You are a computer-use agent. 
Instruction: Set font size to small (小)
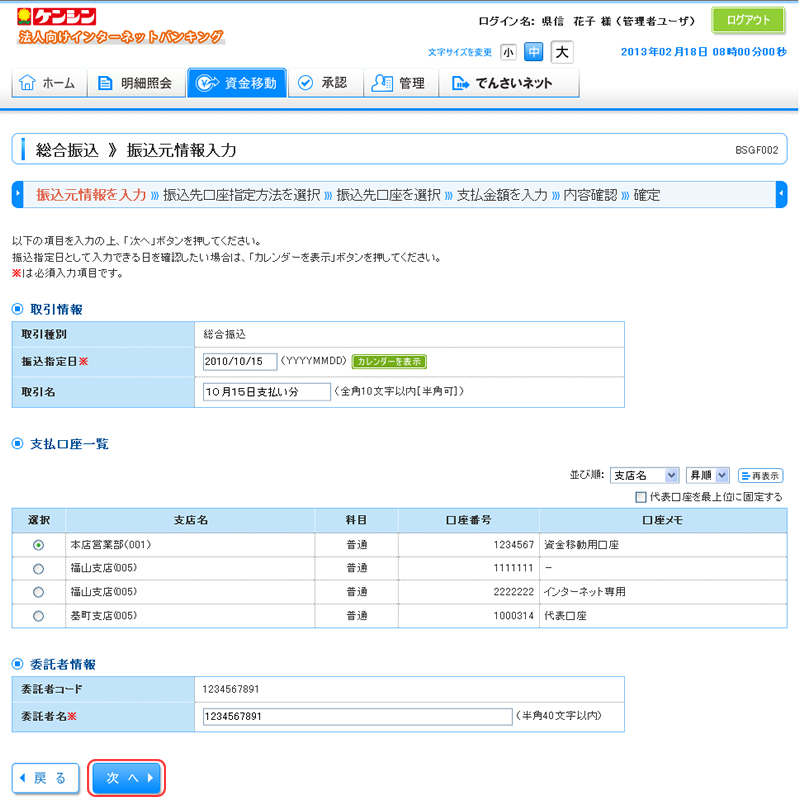pyautogui.click(x=508, y=52)
